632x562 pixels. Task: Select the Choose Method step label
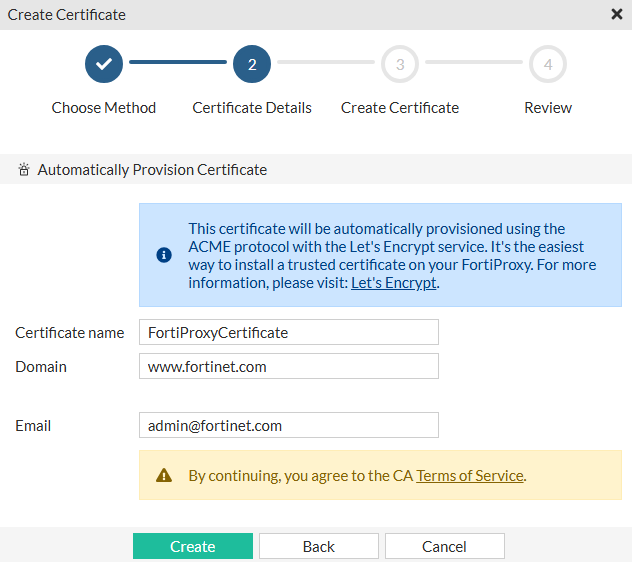tap(104, 108)
